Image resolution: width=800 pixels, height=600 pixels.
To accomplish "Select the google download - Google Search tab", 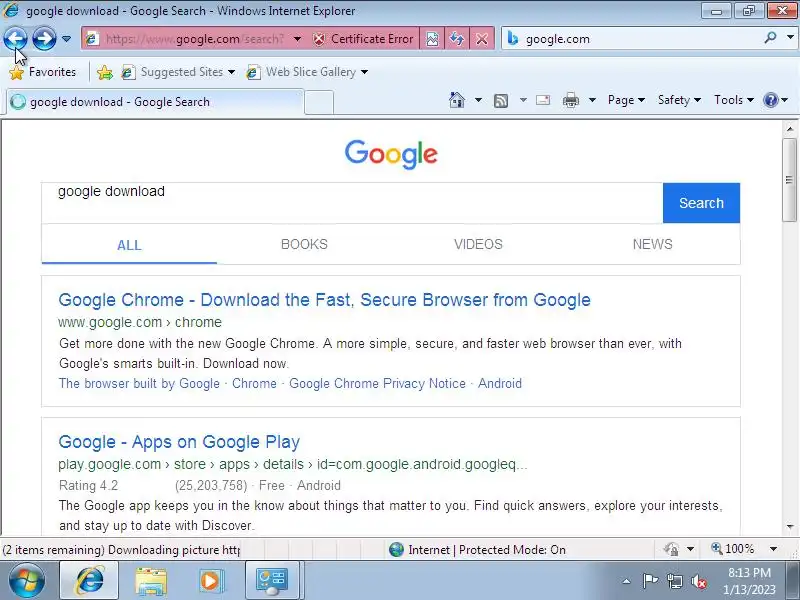I will [x=155, y=102].
